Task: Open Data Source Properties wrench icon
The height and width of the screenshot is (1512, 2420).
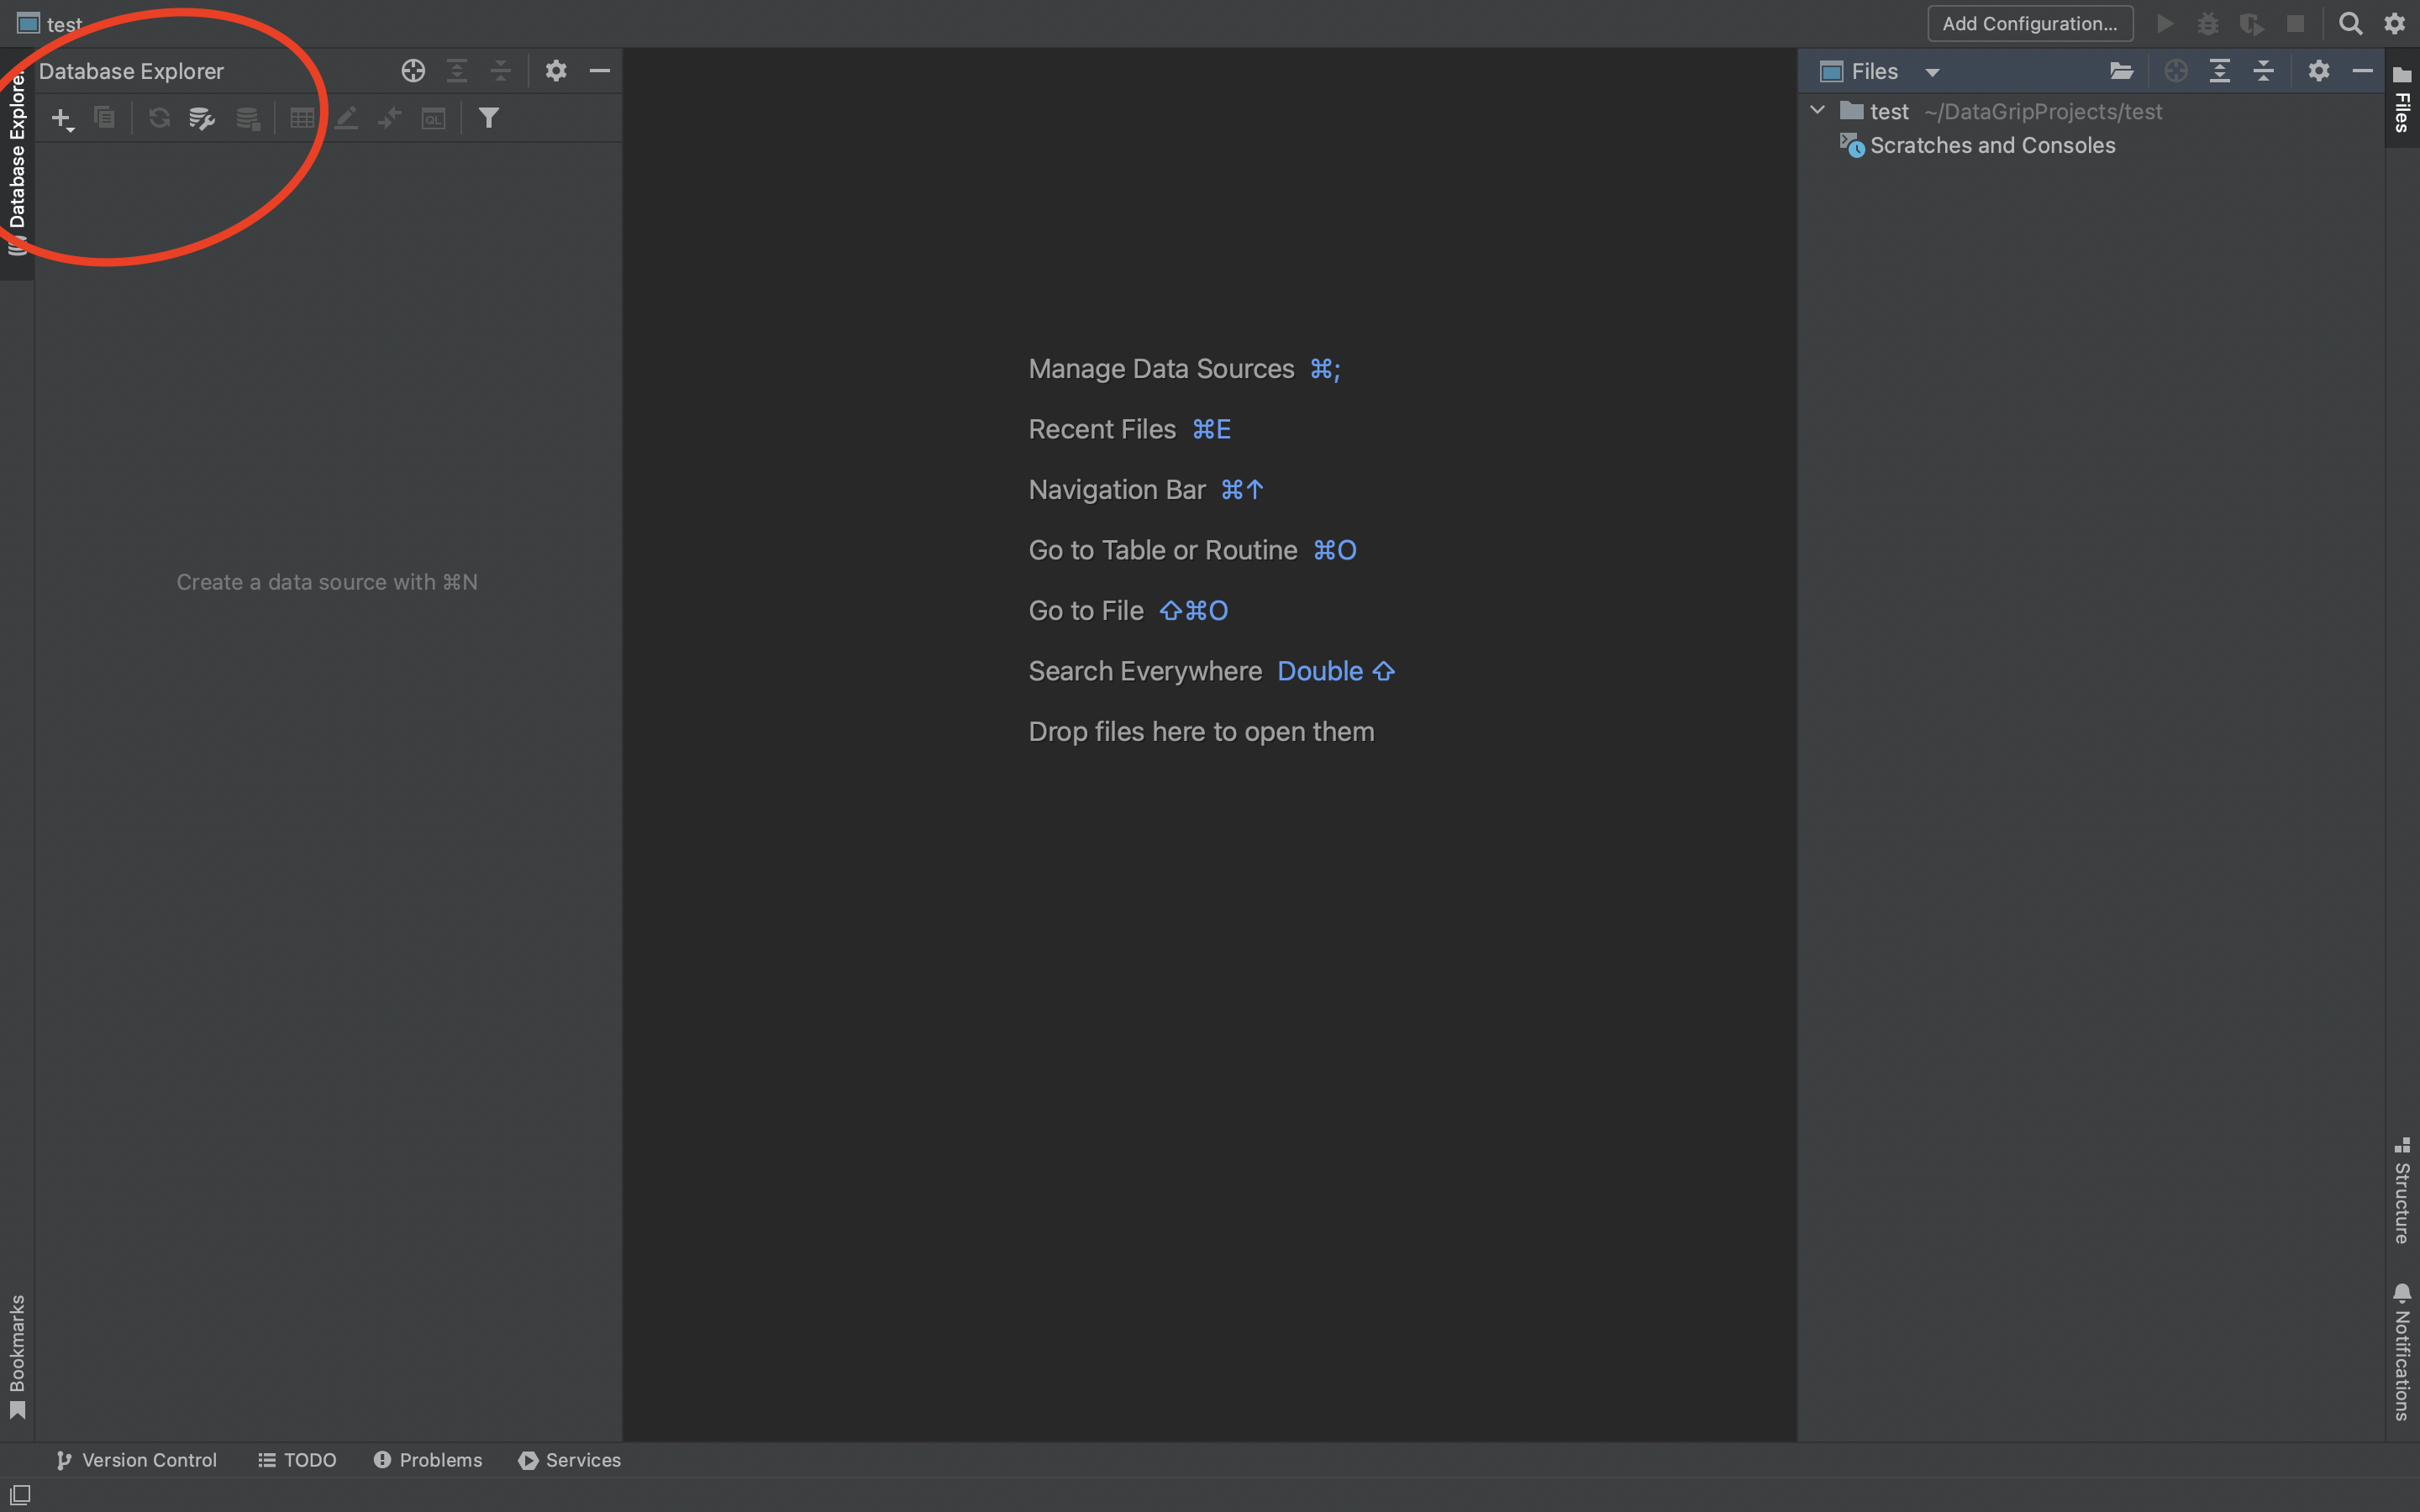Action: point(201,117)
